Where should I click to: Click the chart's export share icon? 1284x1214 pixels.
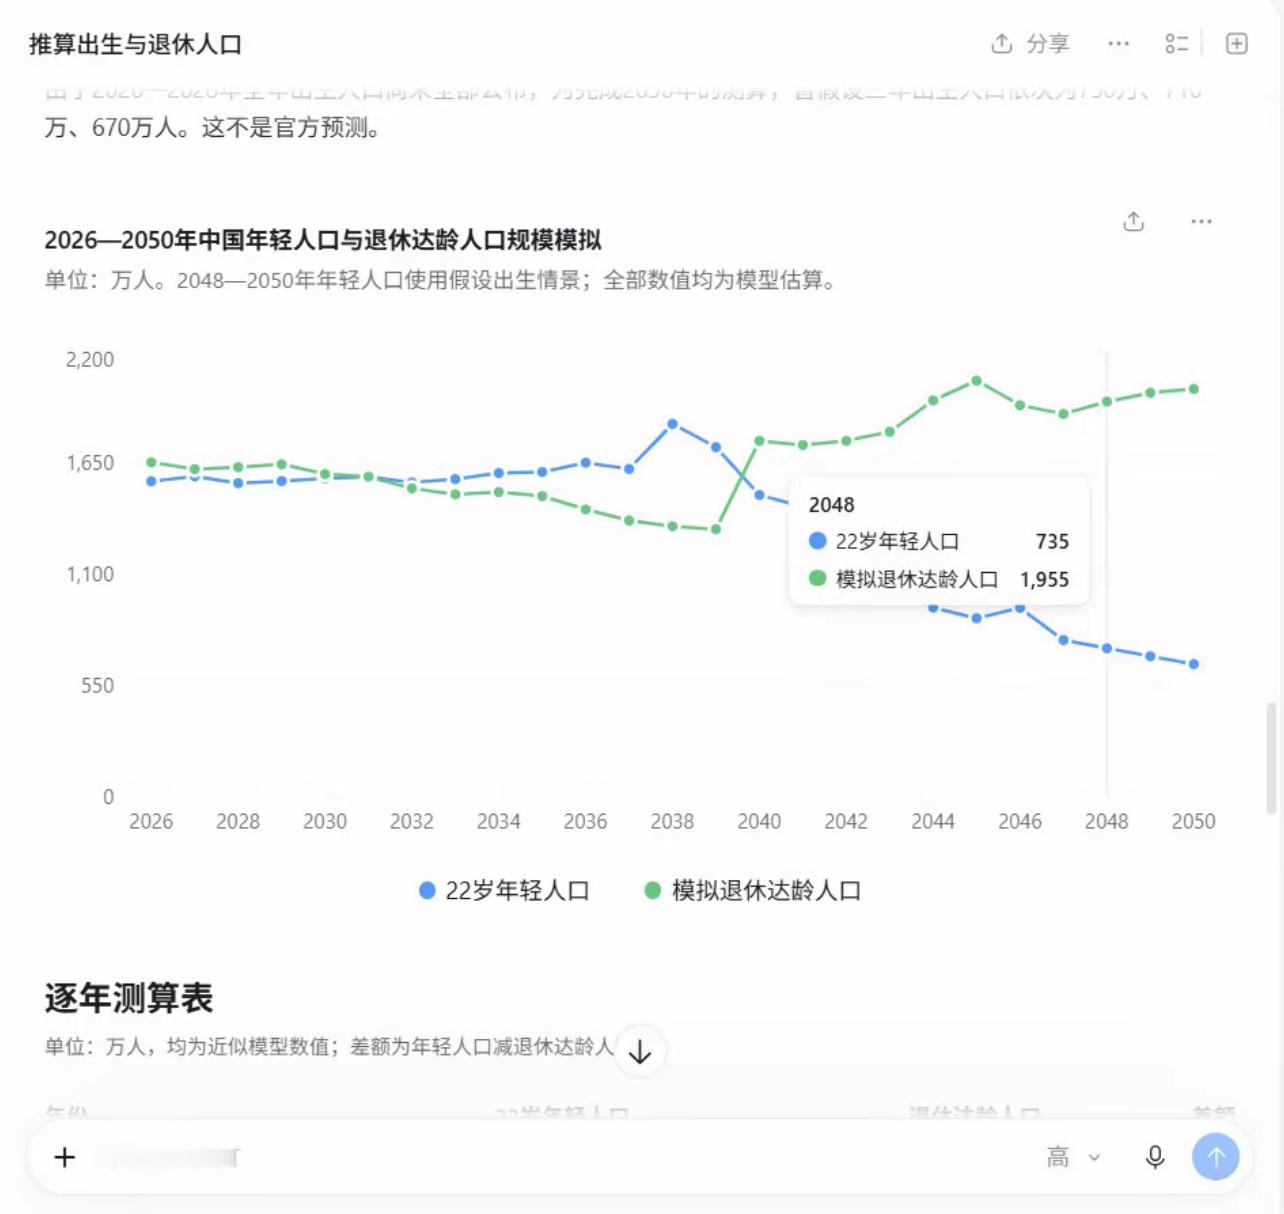point(1133,221)
